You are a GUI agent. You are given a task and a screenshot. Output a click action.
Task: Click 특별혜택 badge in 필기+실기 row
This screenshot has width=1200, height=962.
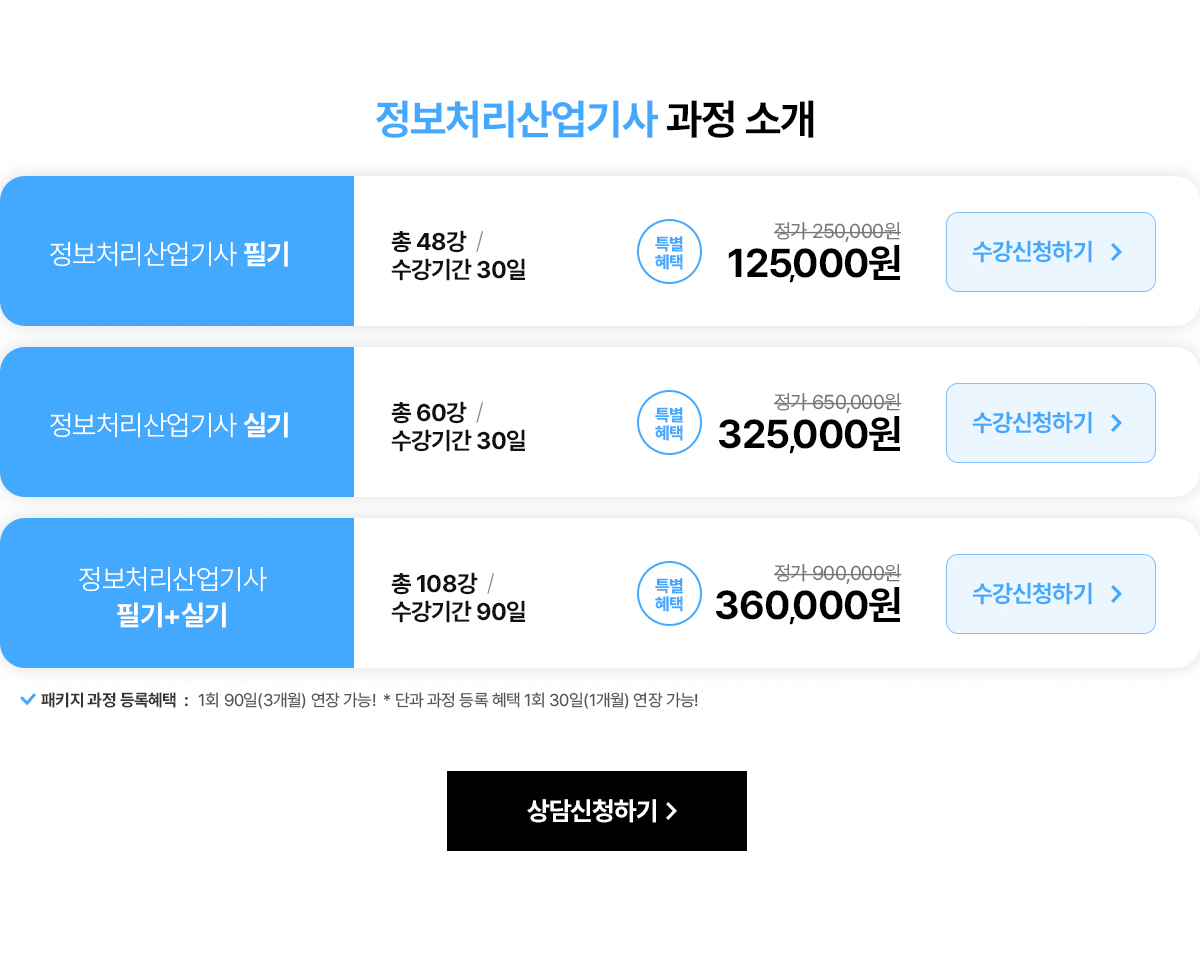click(x=669, y=594)
